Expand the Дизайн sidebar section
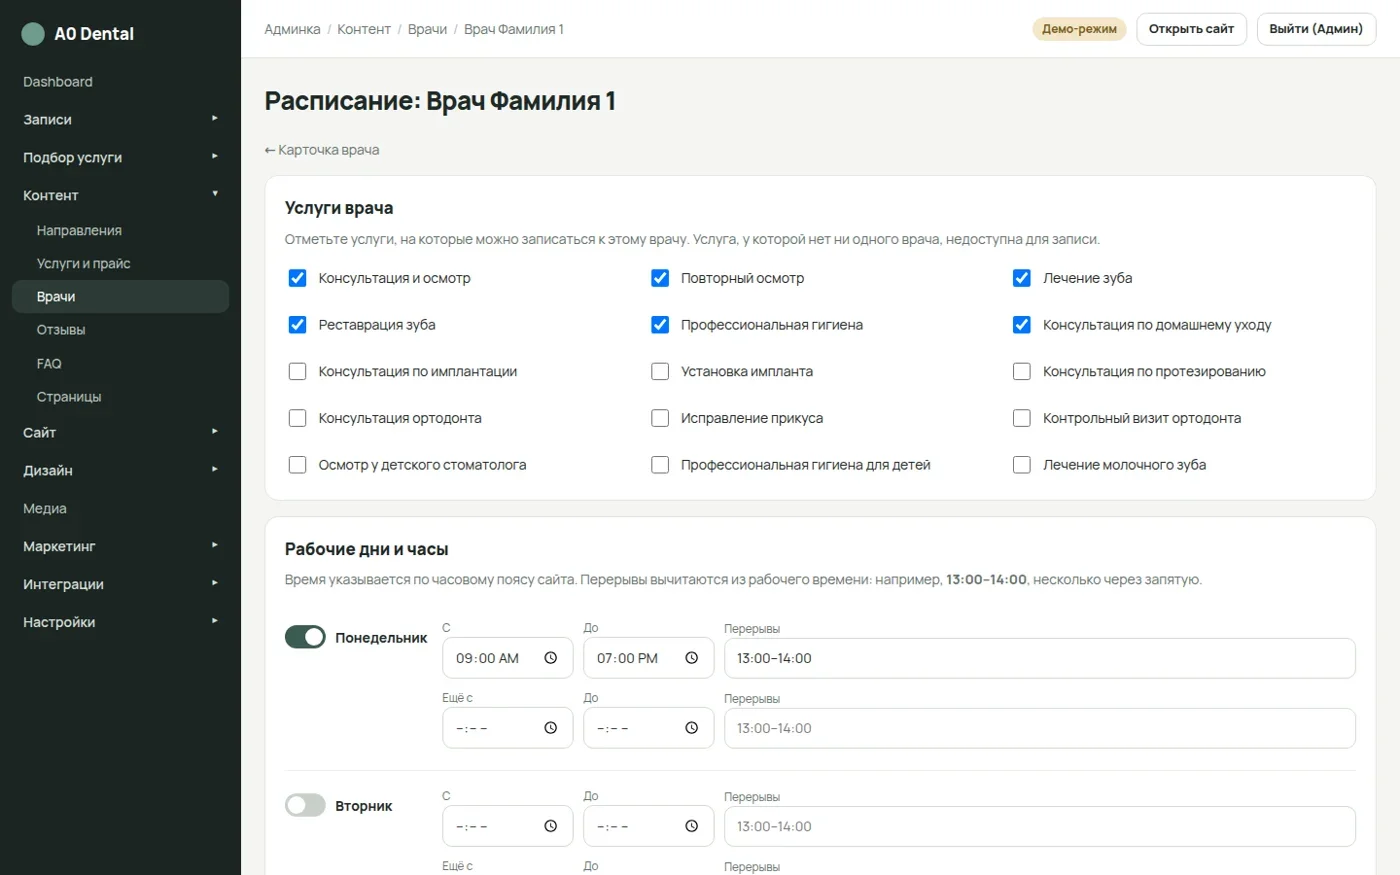The width and height of the screenshot is (1400, 875). point(120,470)
